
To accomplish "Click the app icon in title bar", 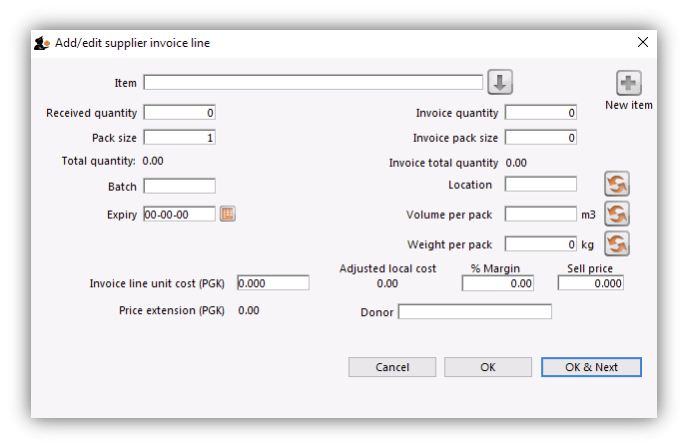I will (42, 43).
